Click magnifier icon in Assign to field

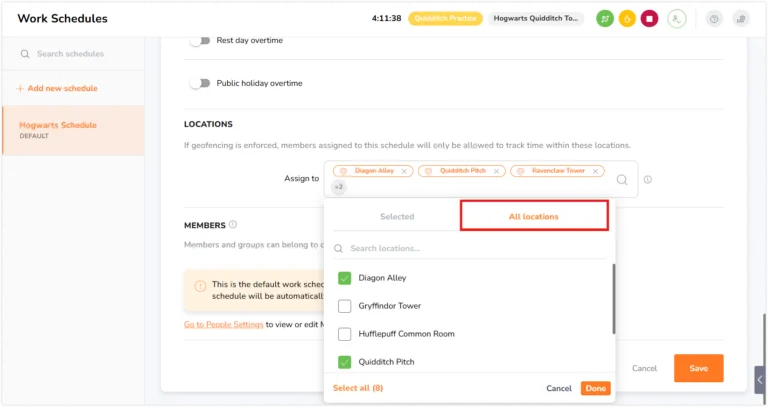622,180
